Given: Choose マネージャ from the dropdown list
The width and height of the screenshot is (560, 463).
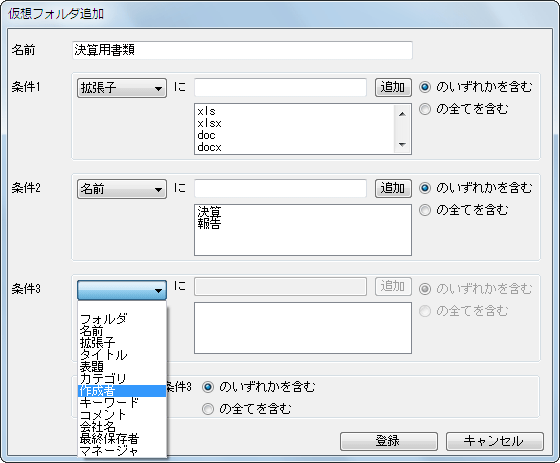Looking at the screenshot, I should [122, 451].
